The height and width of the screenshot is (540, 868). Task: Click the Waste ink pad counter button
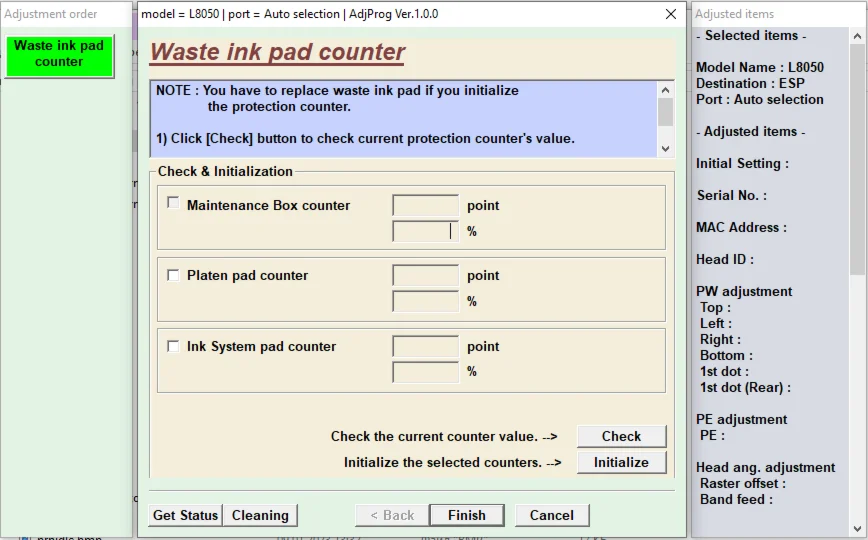(x=59, y=54)
